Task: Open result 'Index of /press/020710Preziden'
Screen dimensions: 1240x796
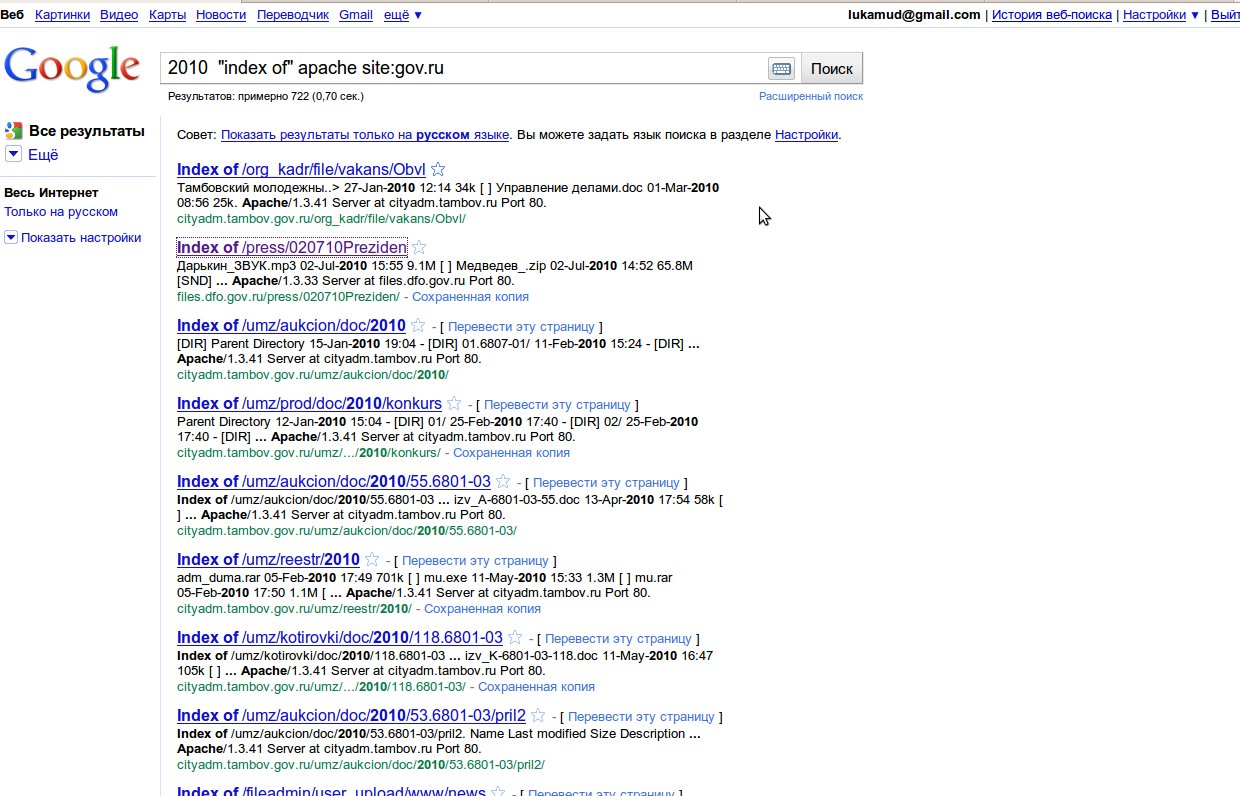Action: pyautogui.click(x=292, y=247)
